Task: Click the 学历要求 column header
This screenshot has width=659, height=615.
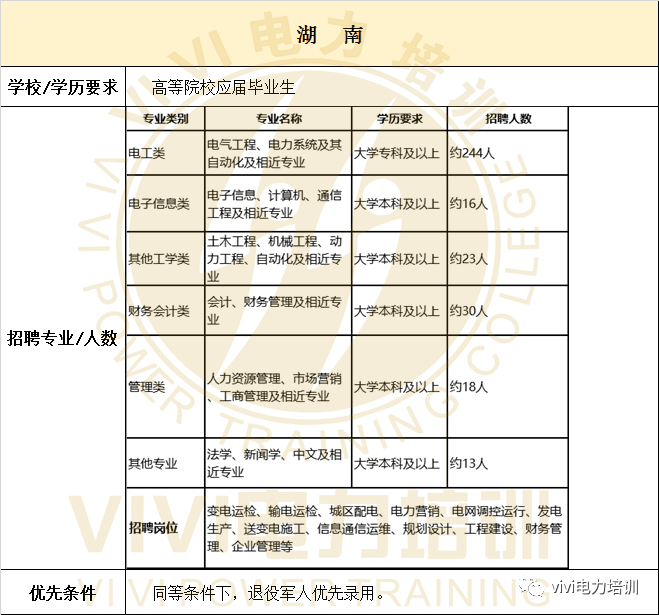Action: pos(400,119)
